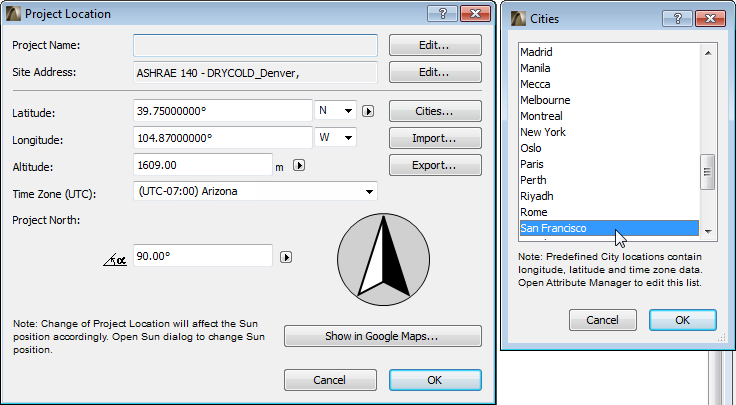
Task: Click the Project North angle field
Action: pyautogui.click(x=203, y=256)
